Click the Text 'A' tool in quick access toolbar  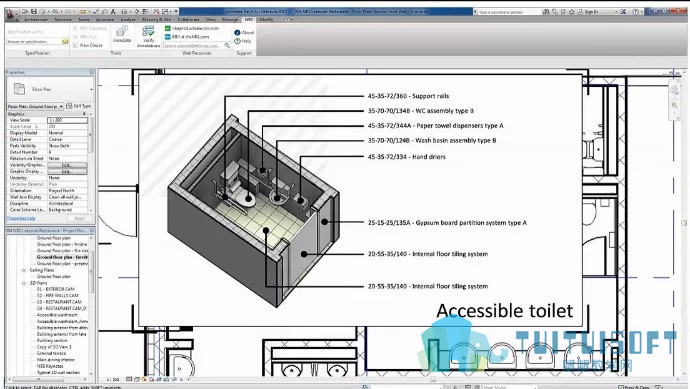coord(113,11)
